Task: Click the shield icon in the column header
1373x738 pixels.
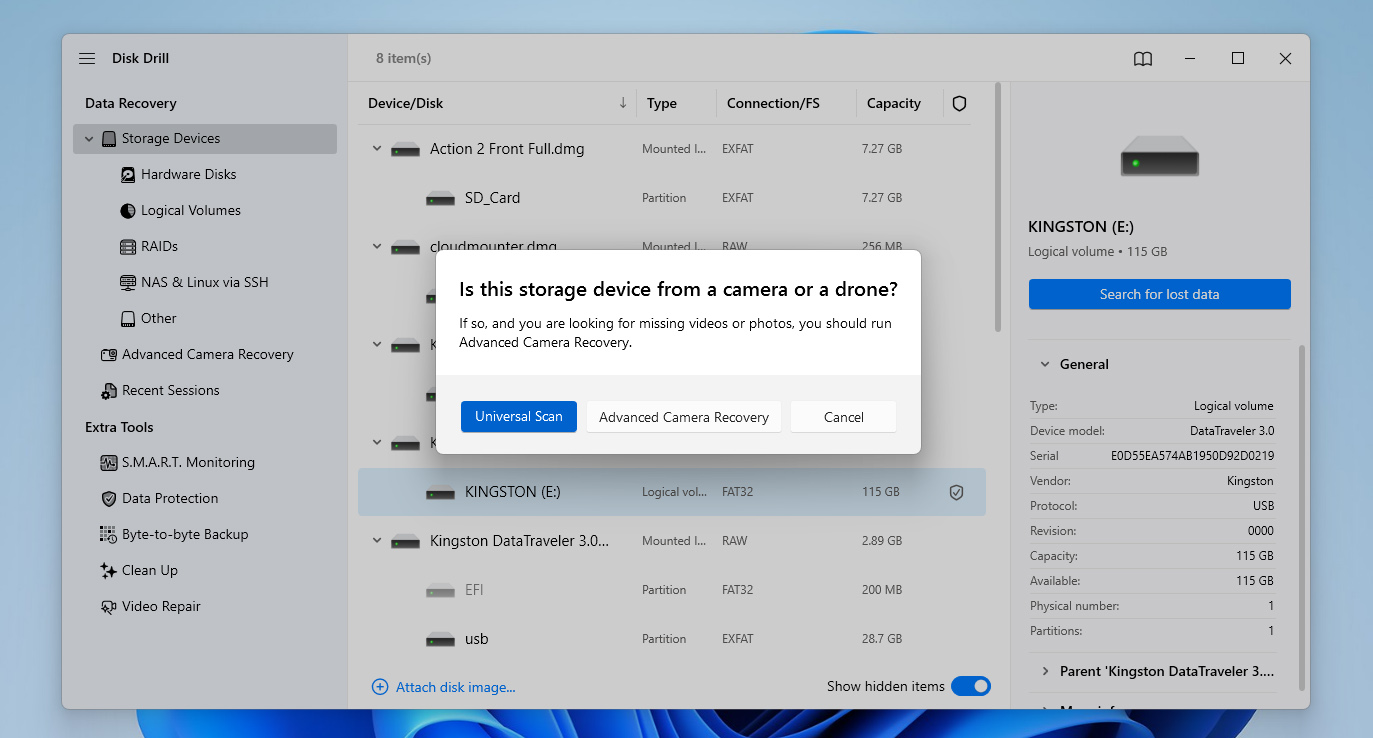Action: click(959, 103)
